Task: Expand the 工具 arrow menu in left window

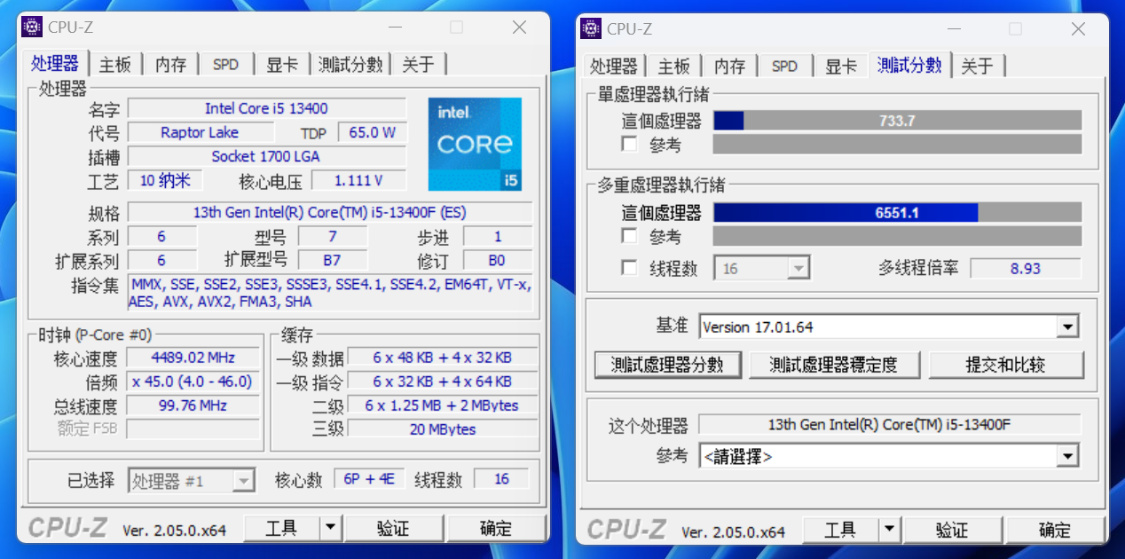Action: point(330,529)
